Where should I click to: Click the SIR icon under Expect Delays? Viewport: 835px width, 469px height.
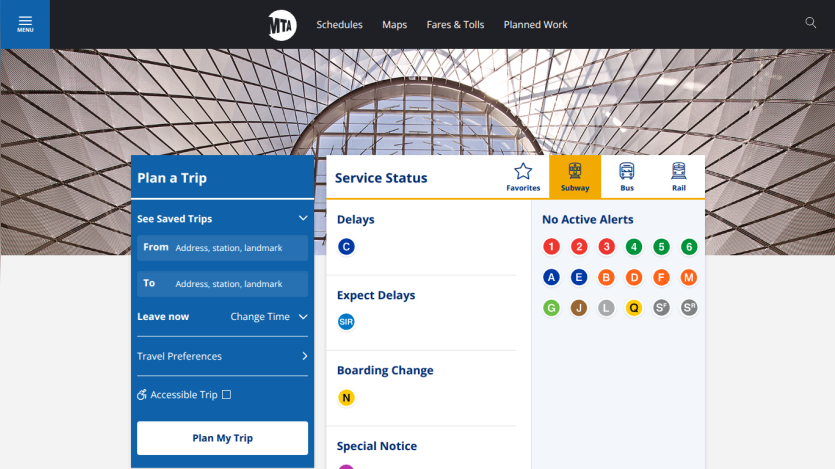[x=346, y=322]
